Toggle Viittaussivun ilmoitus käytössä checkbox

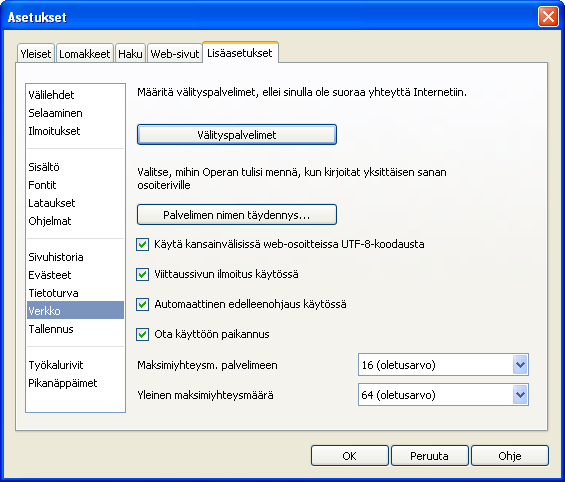143,275
